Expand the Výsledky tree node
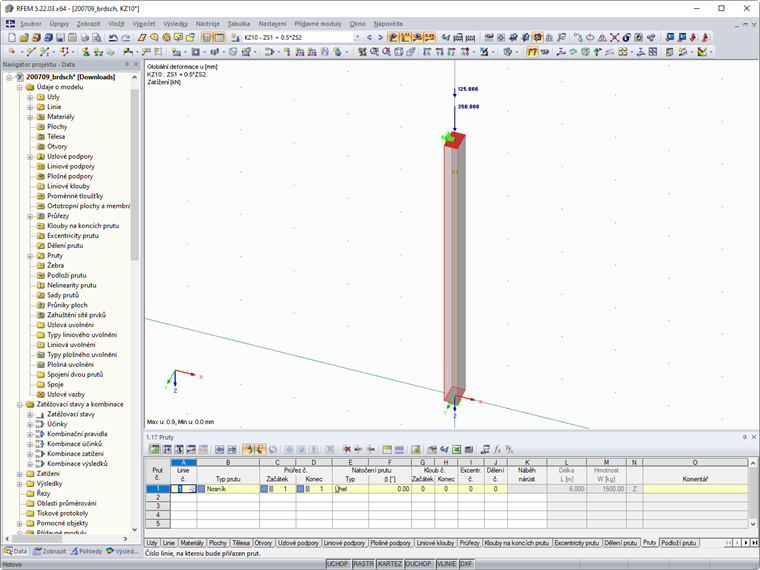 click(19, 484)
